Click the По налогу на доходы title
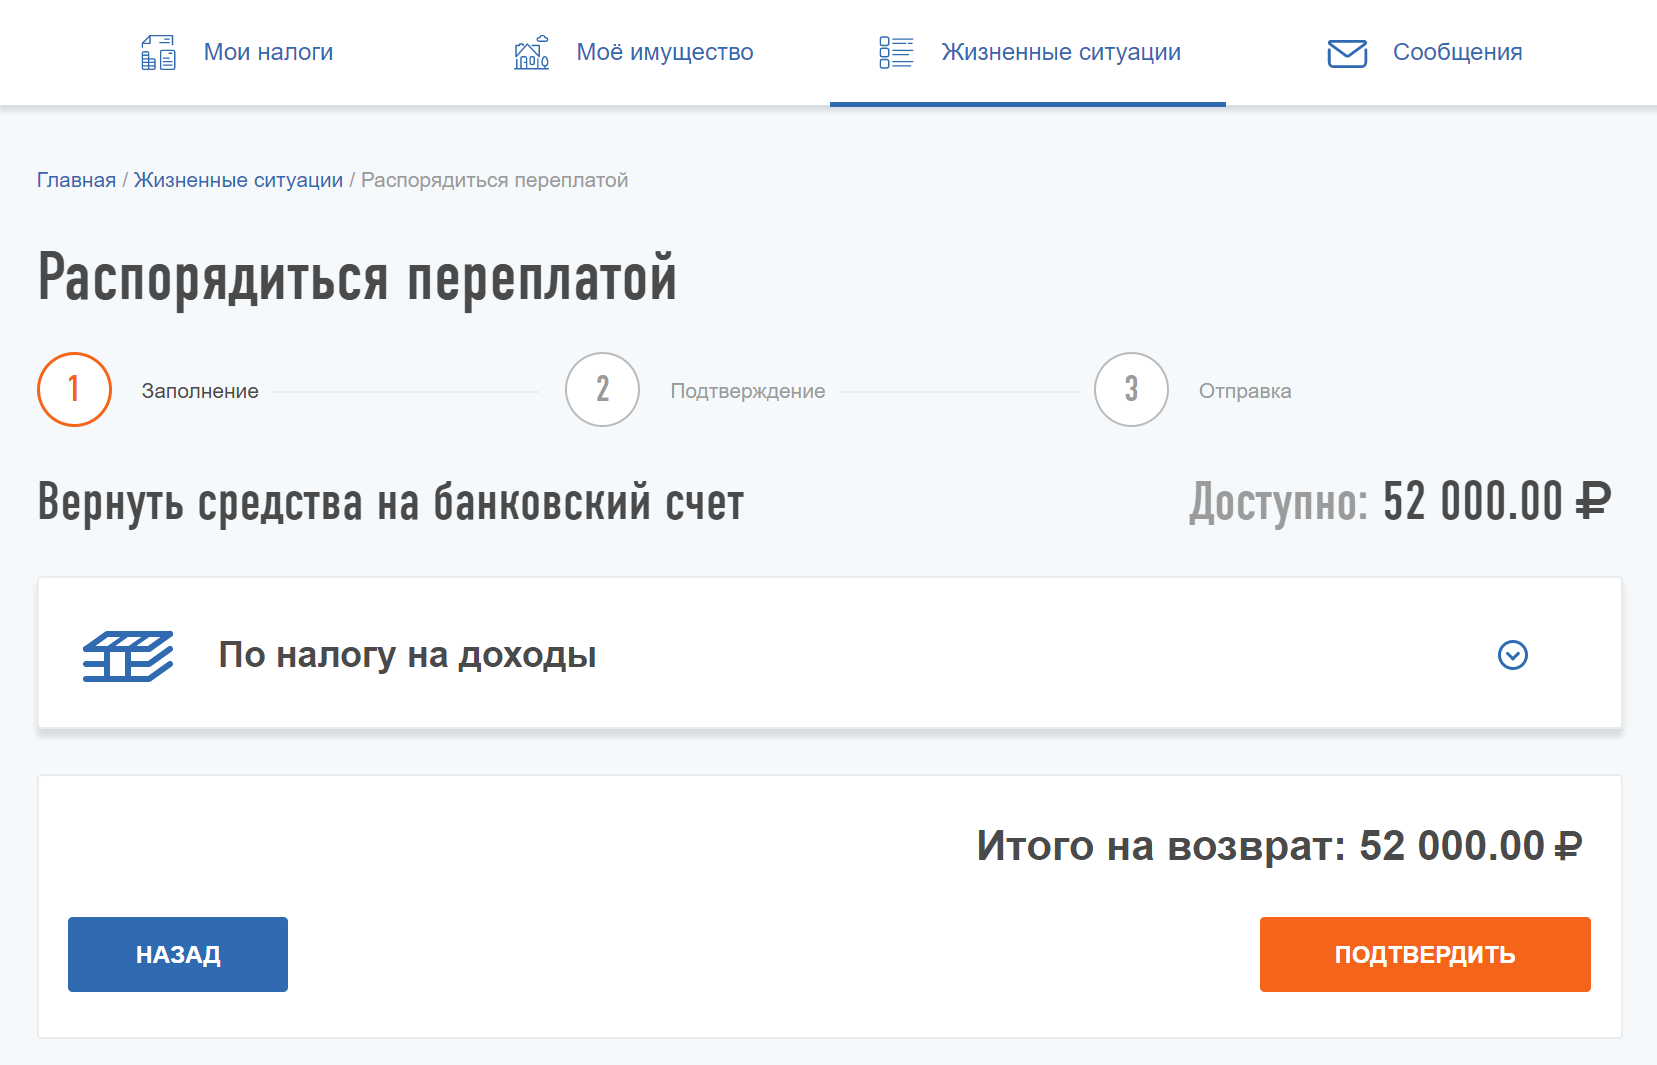The height and width of the screenshot is (1065, 1657). (x=407, y=655)
